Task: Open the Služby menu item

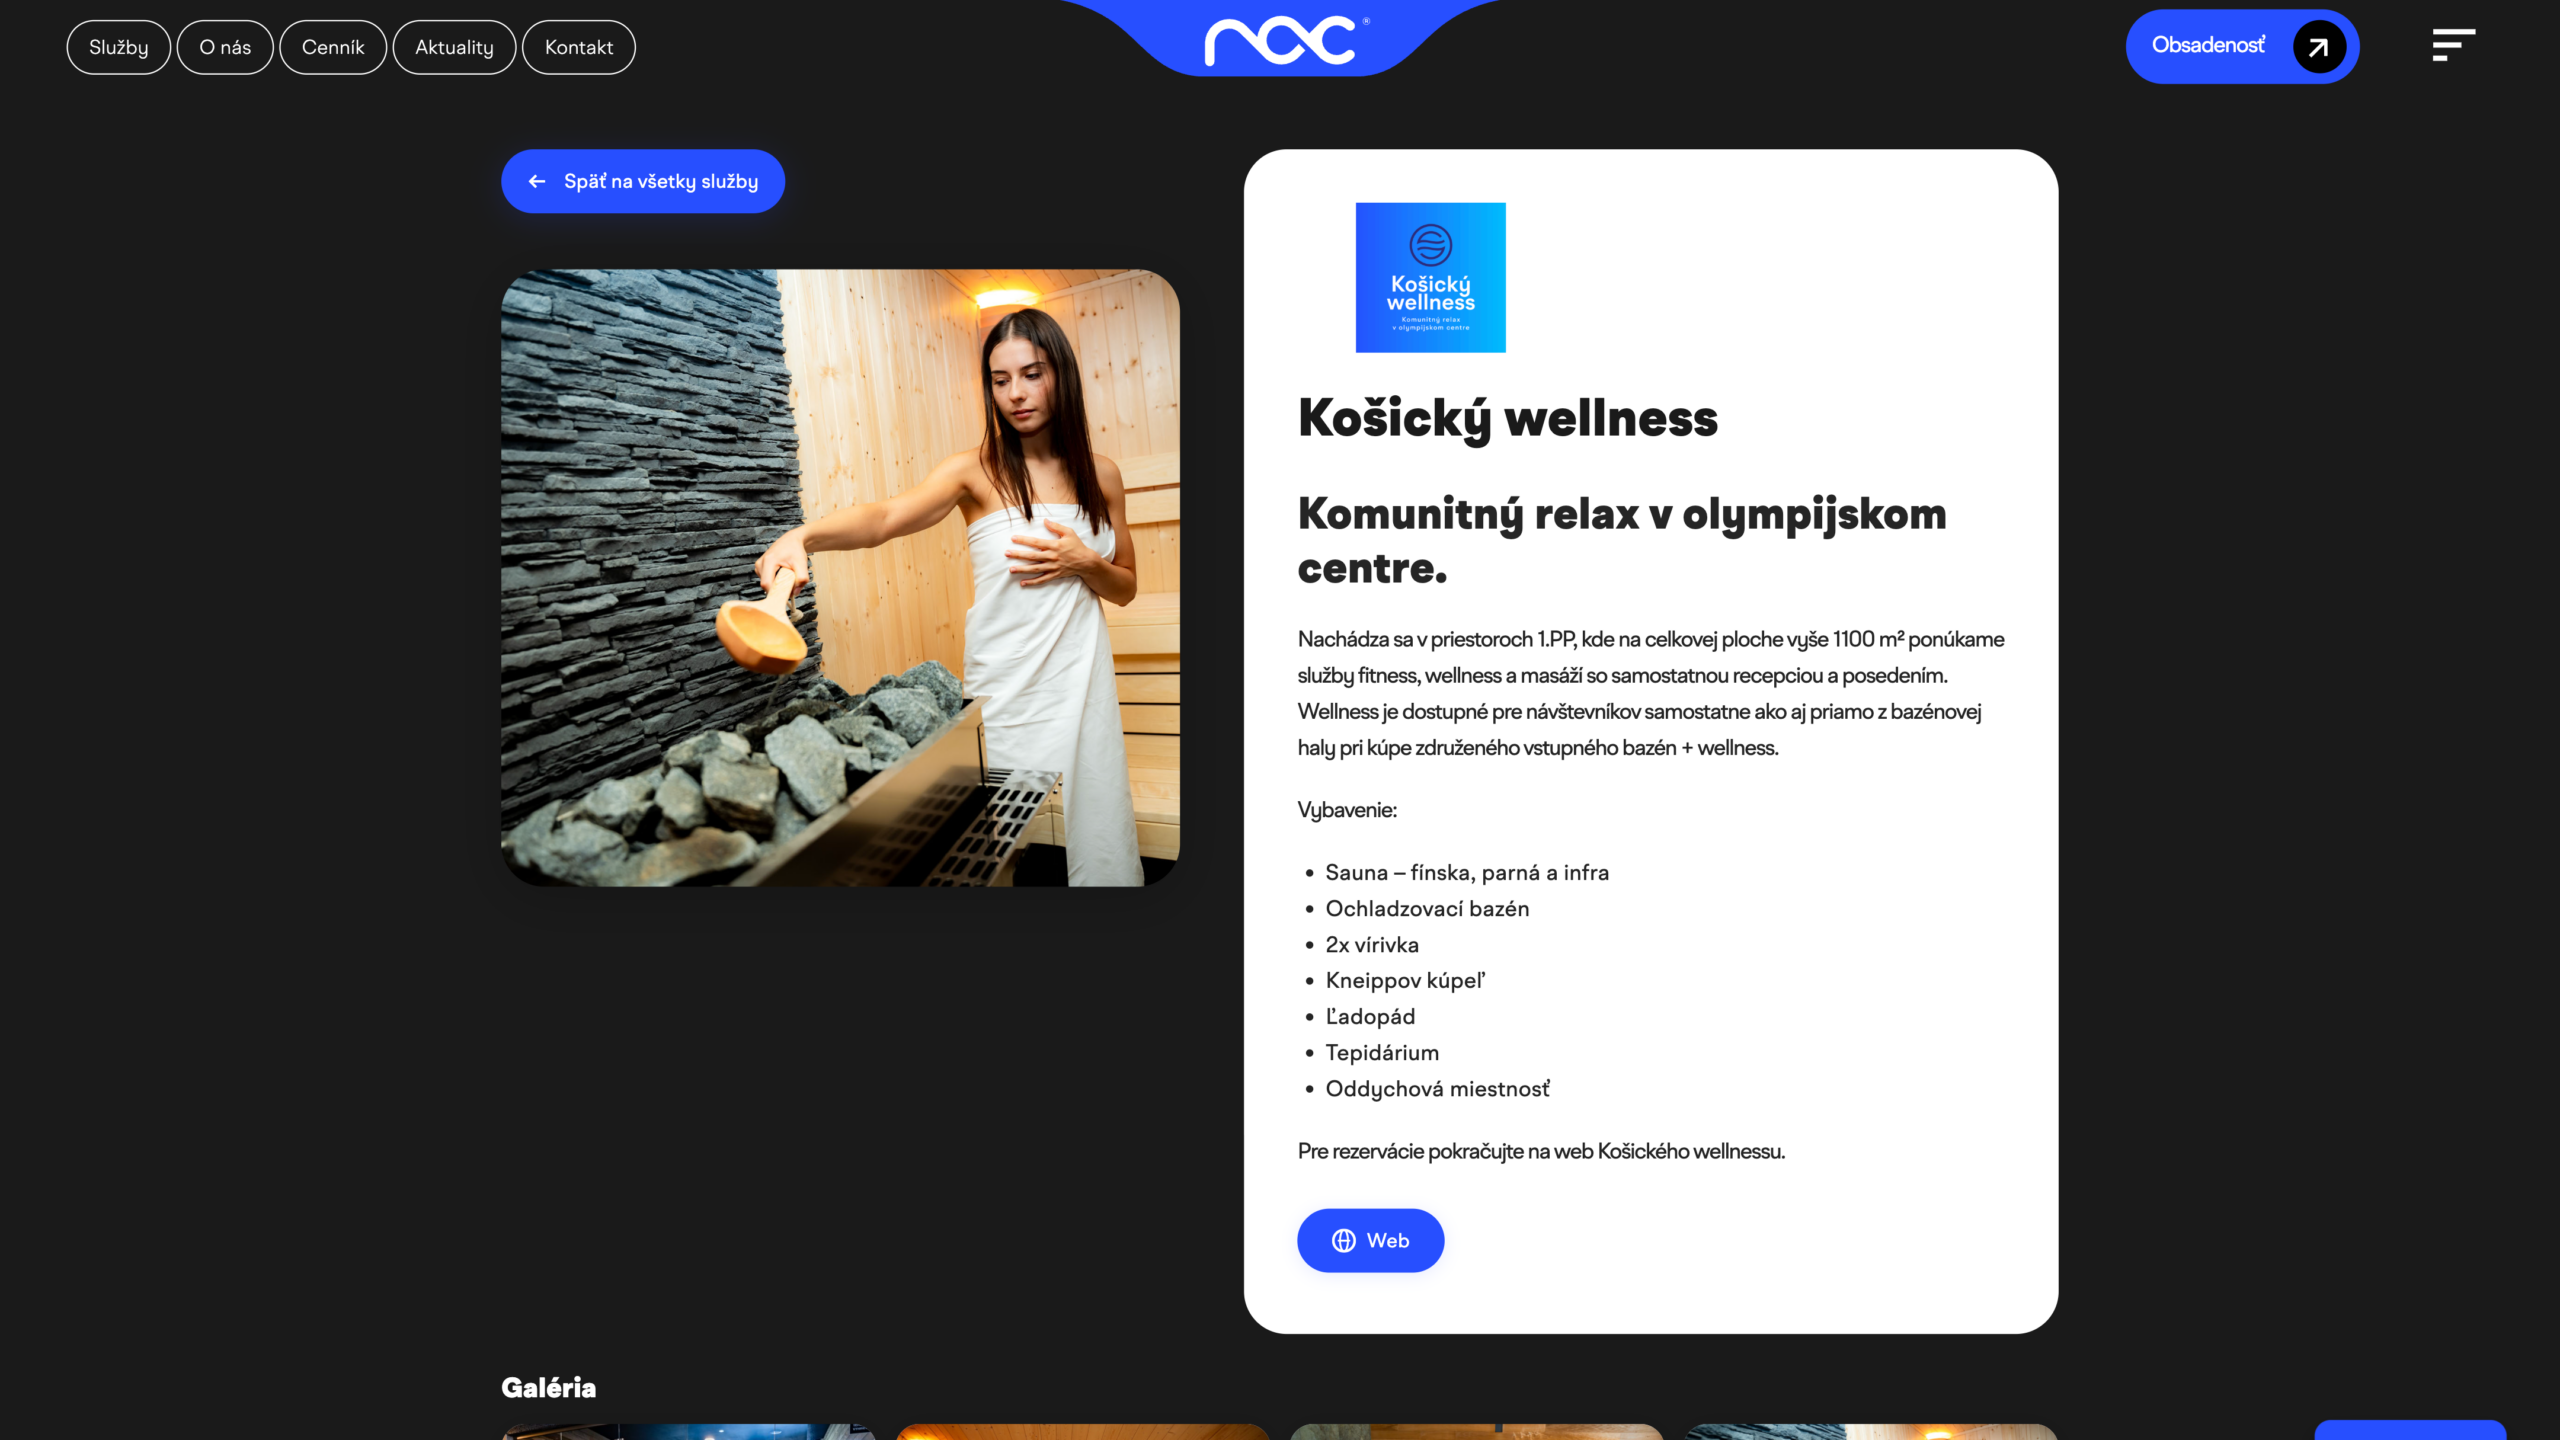Action: tap(118, 47)
